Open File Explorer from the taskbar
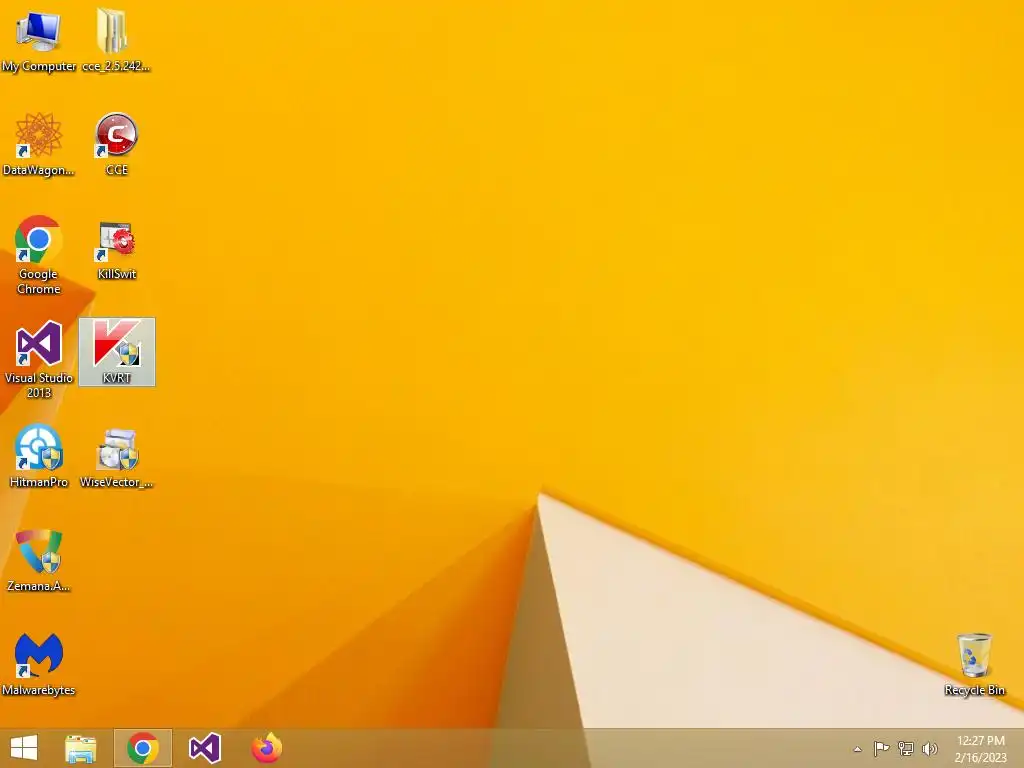The width and height of the screenshot is (1024, 768). (81, 748)
